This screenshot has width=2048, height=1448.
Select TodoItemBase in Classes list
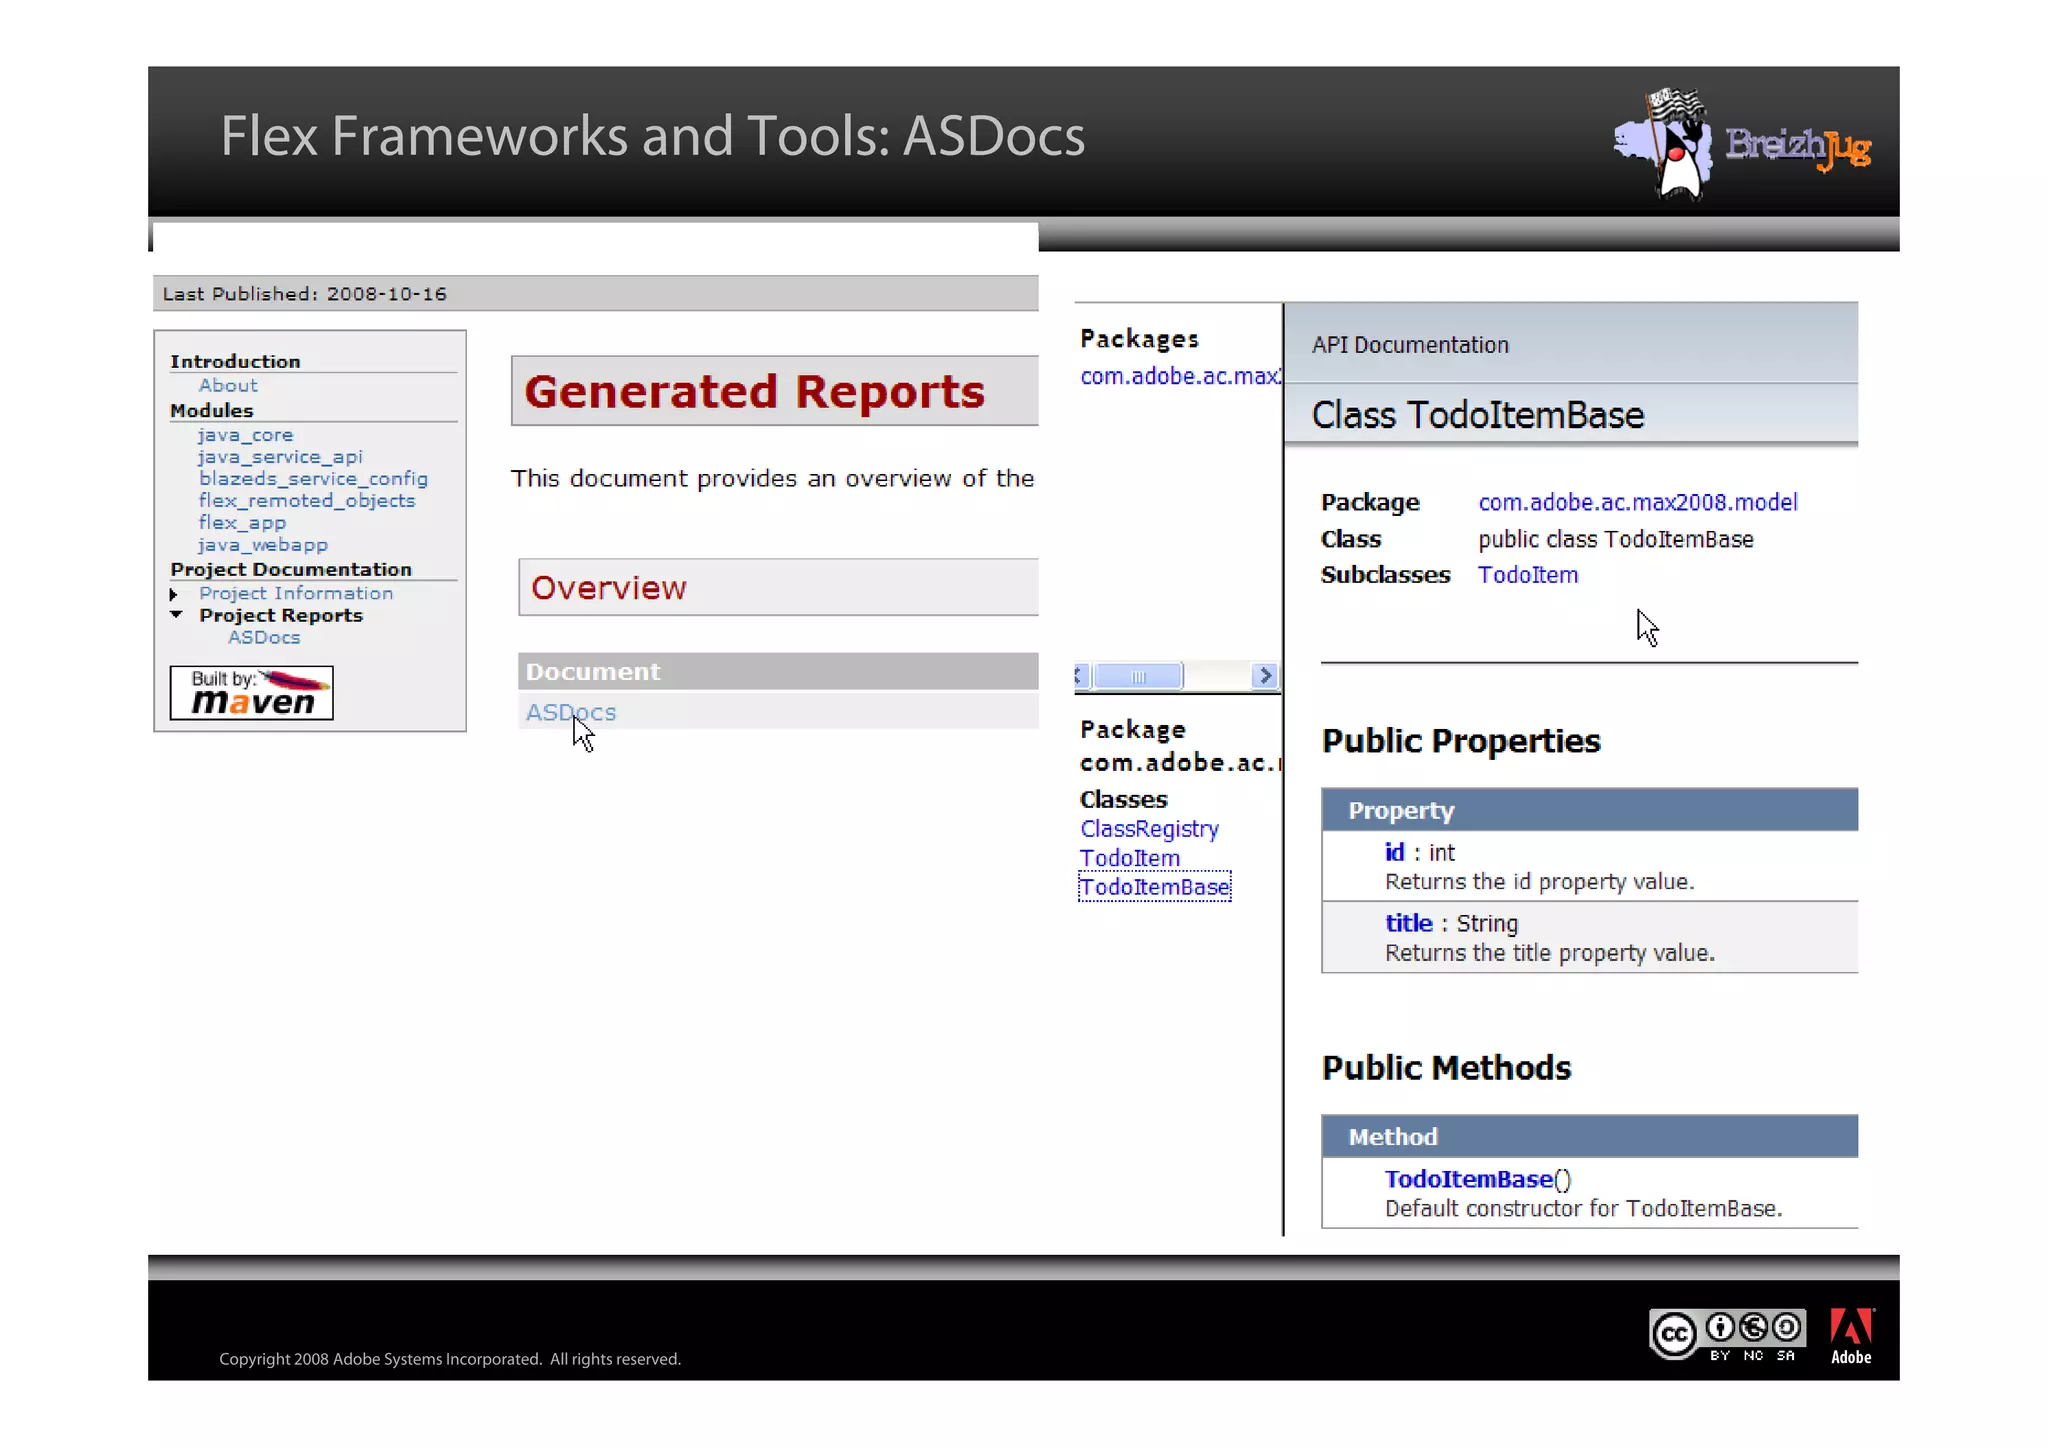(x=1154, y=887)
